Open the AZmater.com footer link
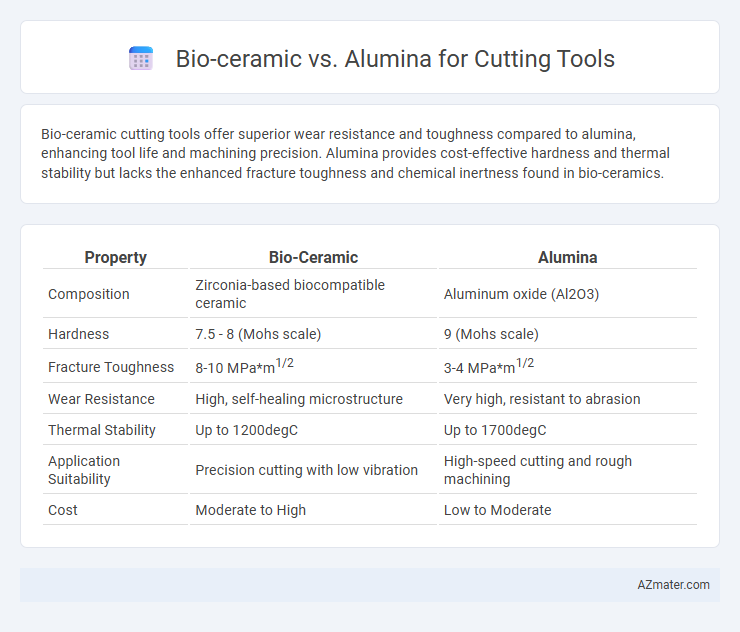 673,585
